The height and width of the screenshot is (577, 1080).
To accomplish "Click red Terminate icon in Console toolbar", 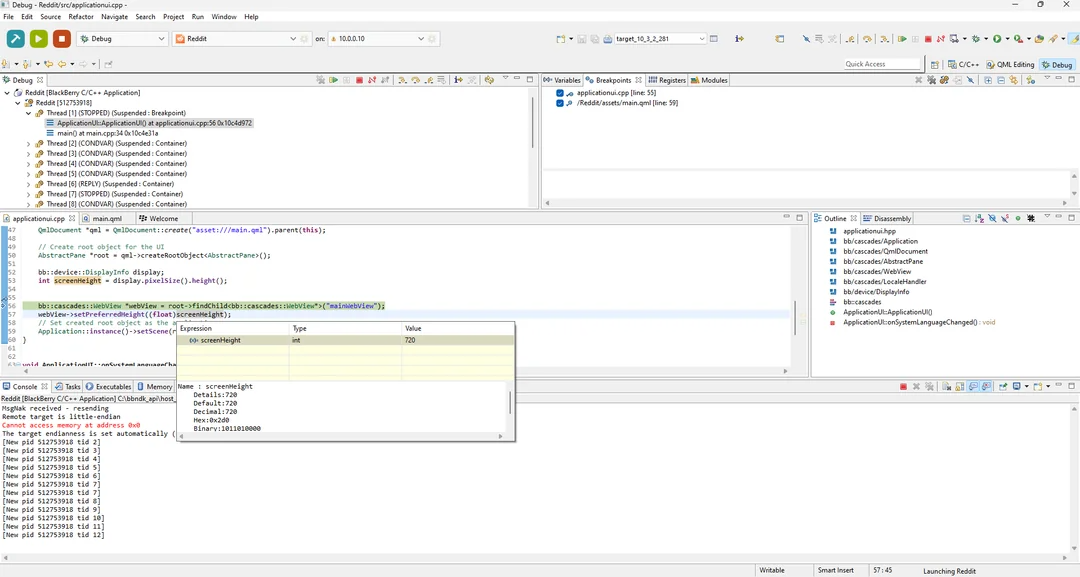I will (x=903, y=386).
